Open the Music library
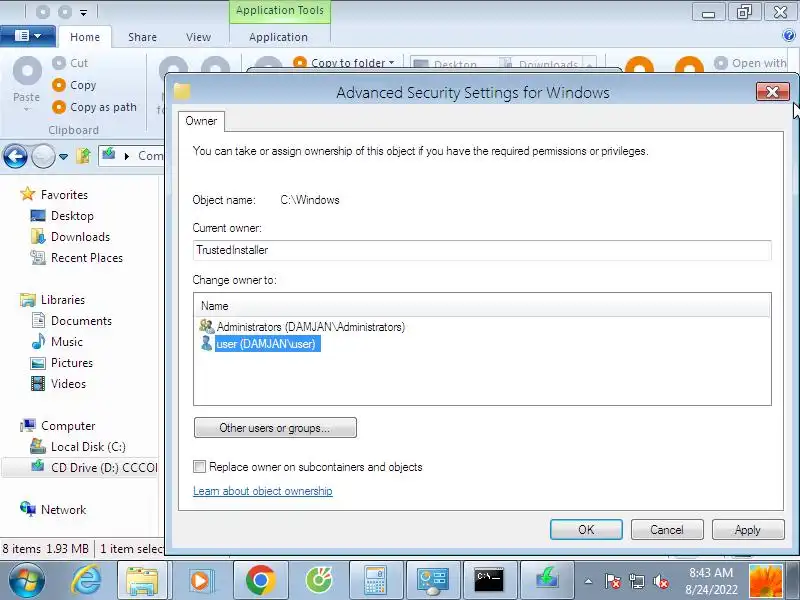800x600 pixels. [x=57, y=341]
